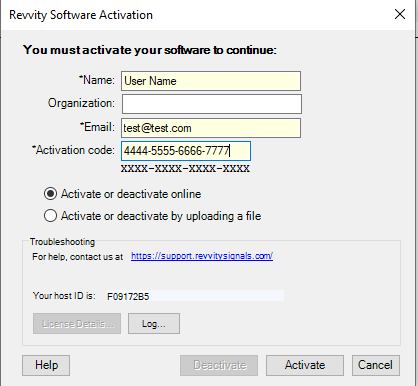The image size is (418, 386).
Task: Open the support.revvitysignals.com link
Action: pos(202,256)
